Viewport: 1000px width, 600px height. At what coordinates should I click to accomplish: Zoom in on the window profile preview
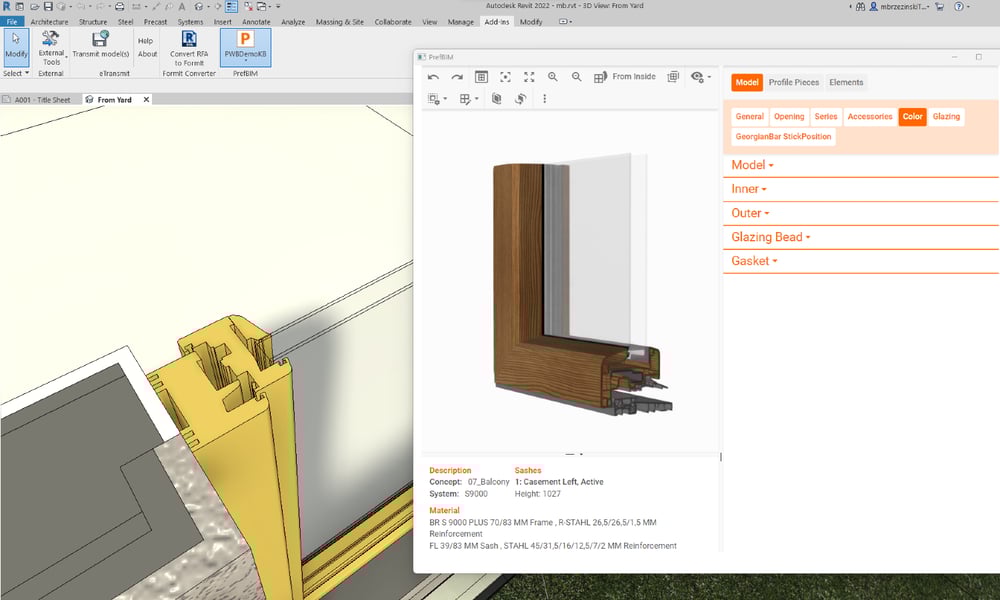553,77
